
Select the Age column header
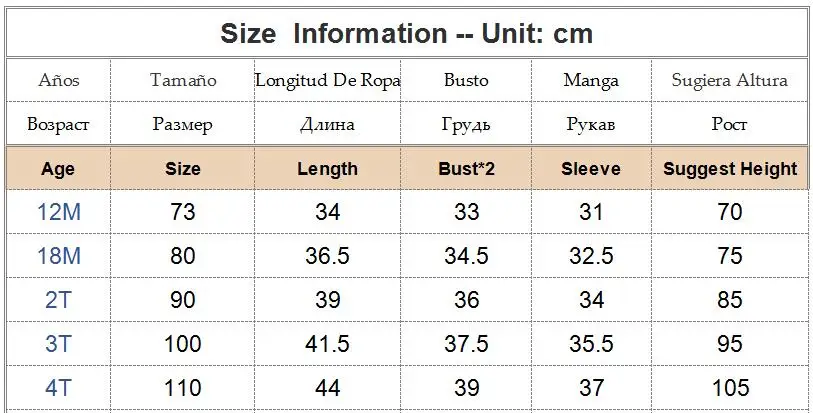pyautogui.click(x=58, y=169)
